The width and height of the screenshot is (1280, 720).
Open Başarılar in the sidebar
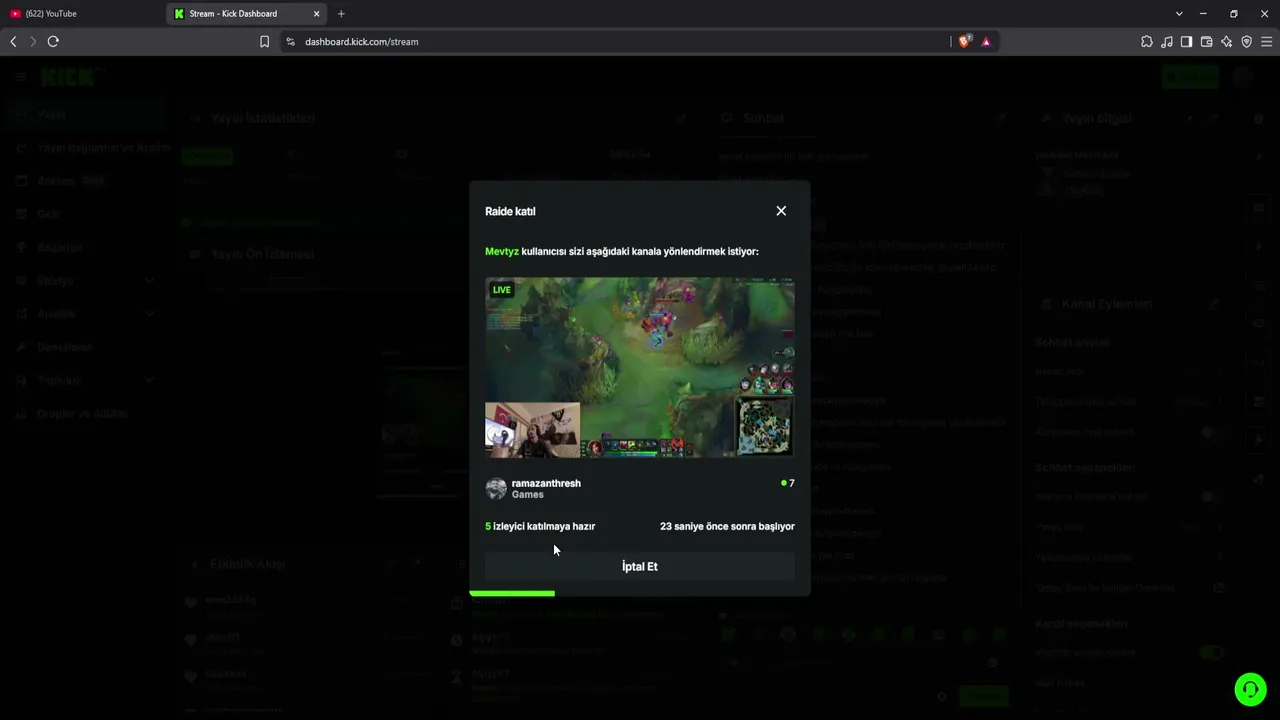(x=84, y=247)
